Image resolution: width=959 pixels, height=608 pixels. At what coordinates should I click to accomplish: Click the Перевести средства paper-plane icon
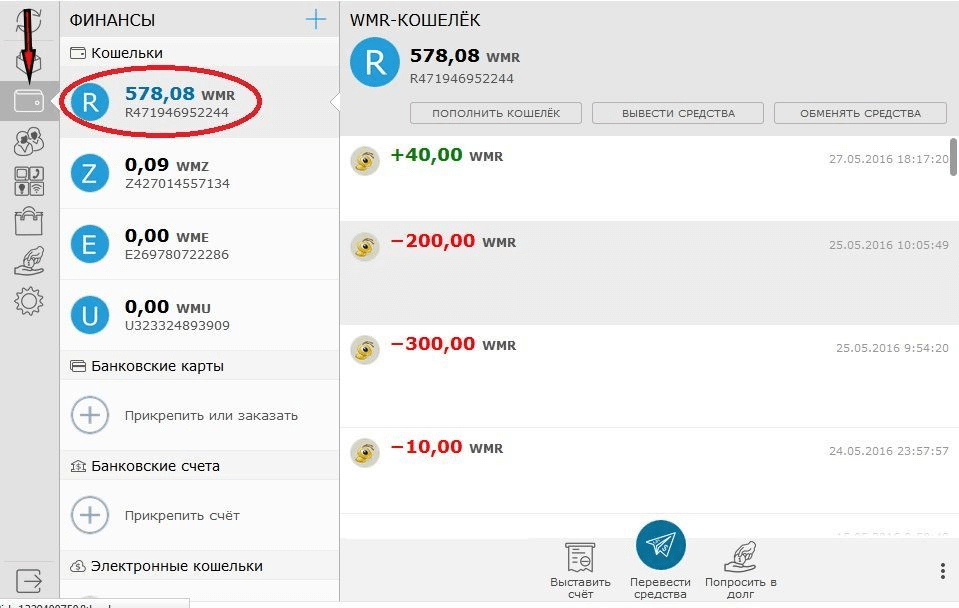point(661,544)
